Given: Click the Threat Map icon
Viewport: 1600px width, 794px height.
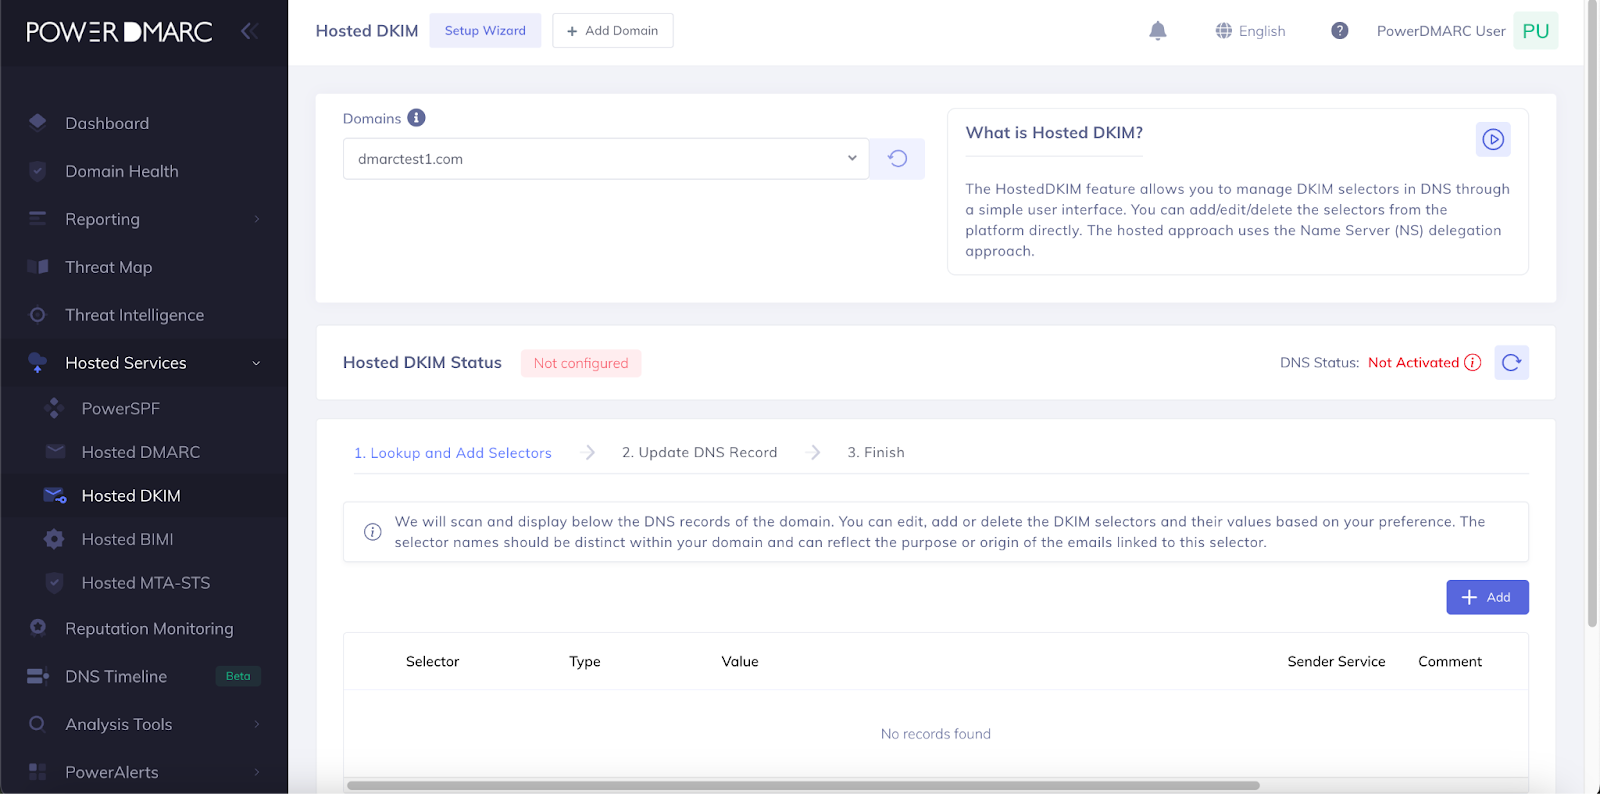Looking at the screenshot, I should click(38, 267).
